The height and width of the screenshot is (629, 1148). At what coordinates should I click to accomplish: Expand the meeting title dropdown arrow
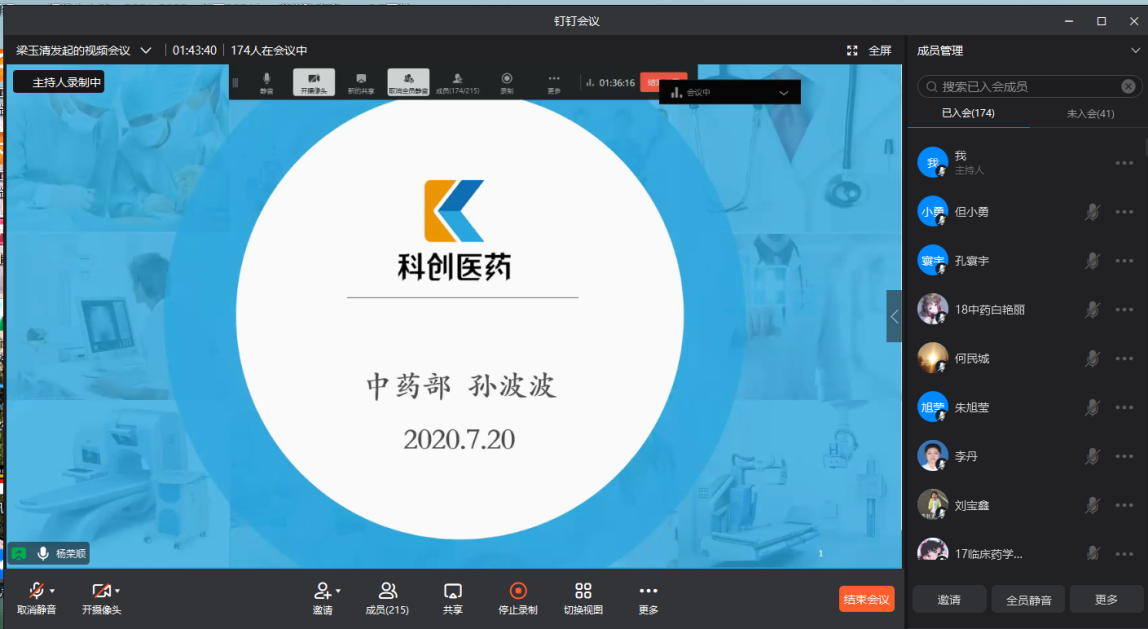[146, 50]
